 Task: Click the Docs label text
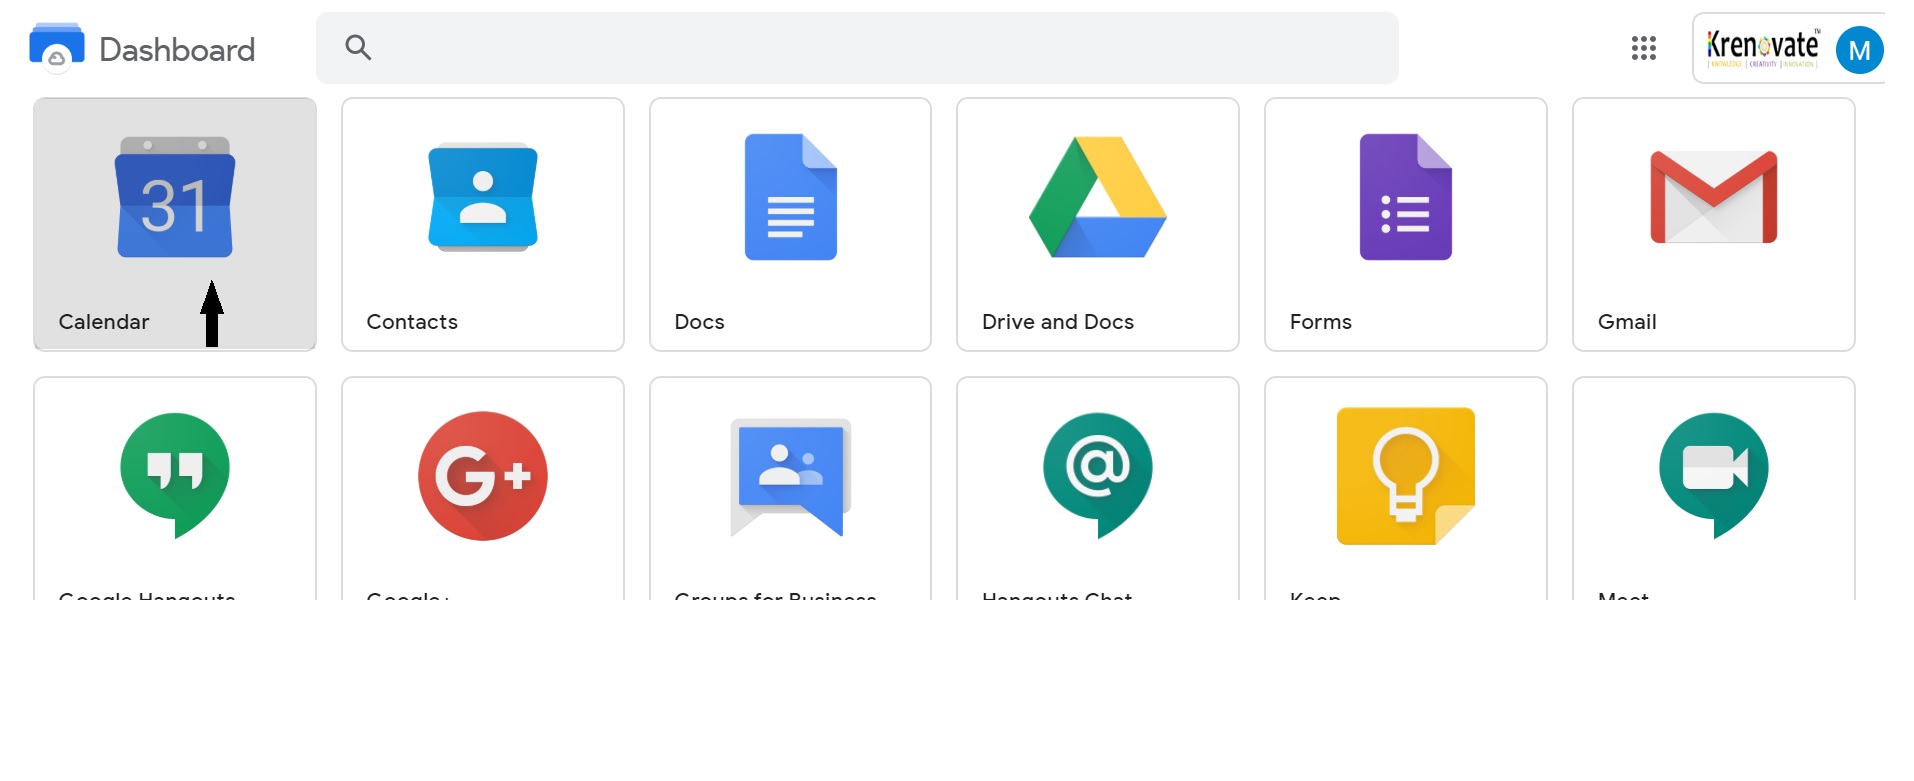pyautogui.click(x=699, y=322)
